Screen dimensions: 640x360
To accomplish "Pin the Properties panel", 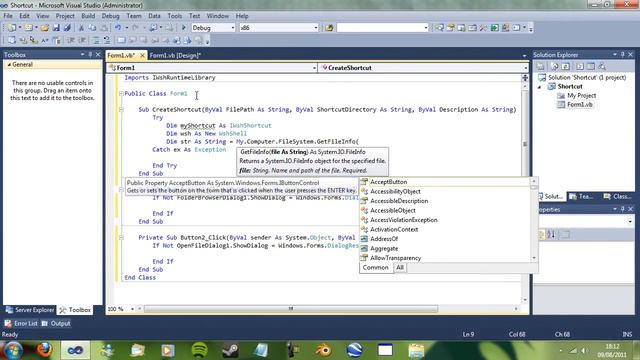I will [x=623, y=209].
